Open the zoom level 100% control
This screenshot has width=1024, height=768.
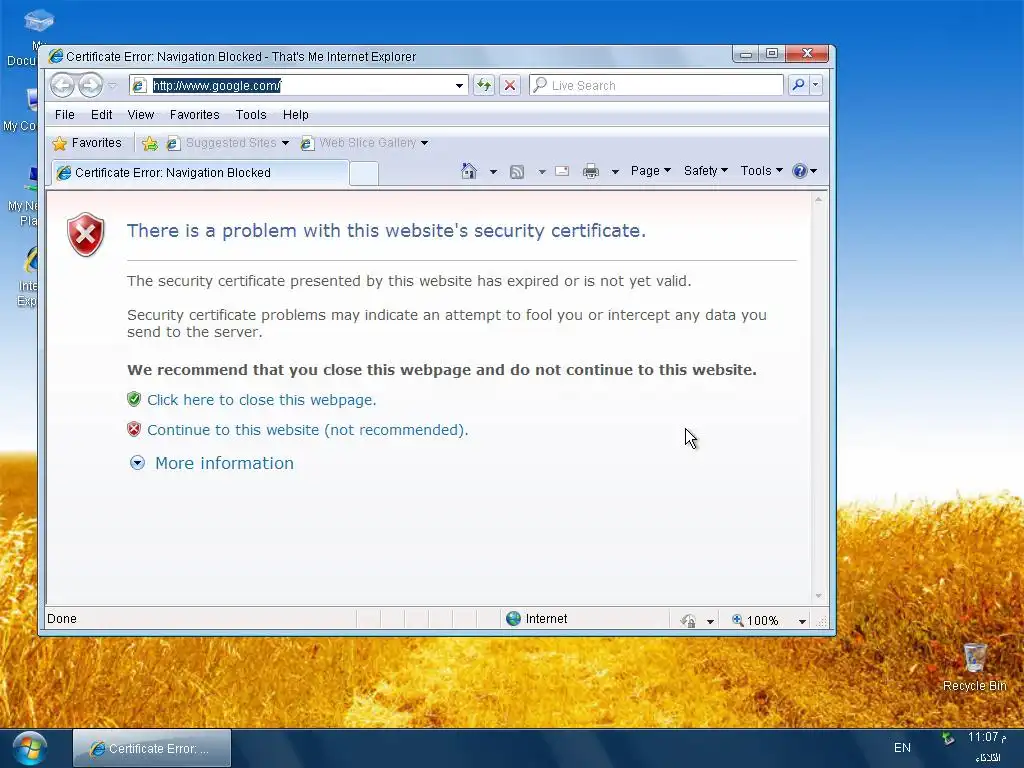tap(756, 620)
